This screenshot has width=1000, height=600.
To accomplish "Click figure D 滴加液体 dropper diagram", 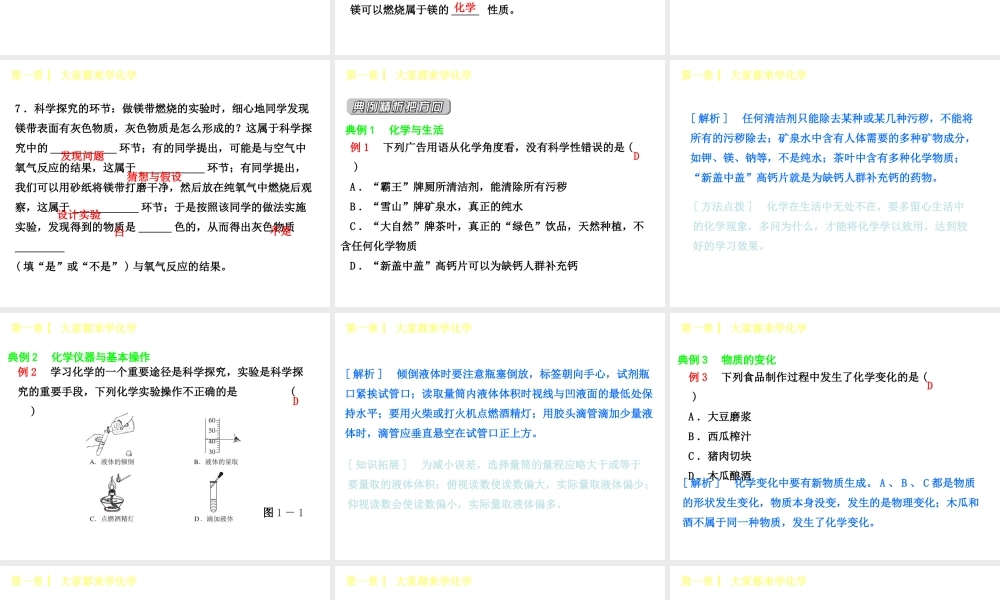I will [x=216, y=493].
